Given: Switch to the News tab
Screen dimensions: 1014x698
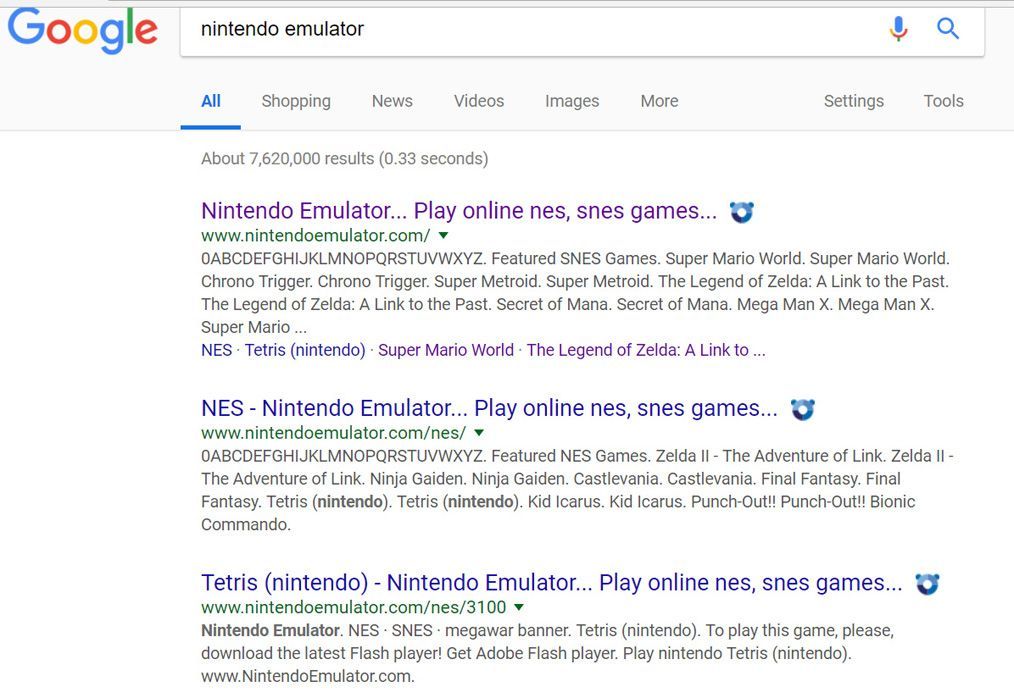Looking at the screenshot, I should pos(392,101).
